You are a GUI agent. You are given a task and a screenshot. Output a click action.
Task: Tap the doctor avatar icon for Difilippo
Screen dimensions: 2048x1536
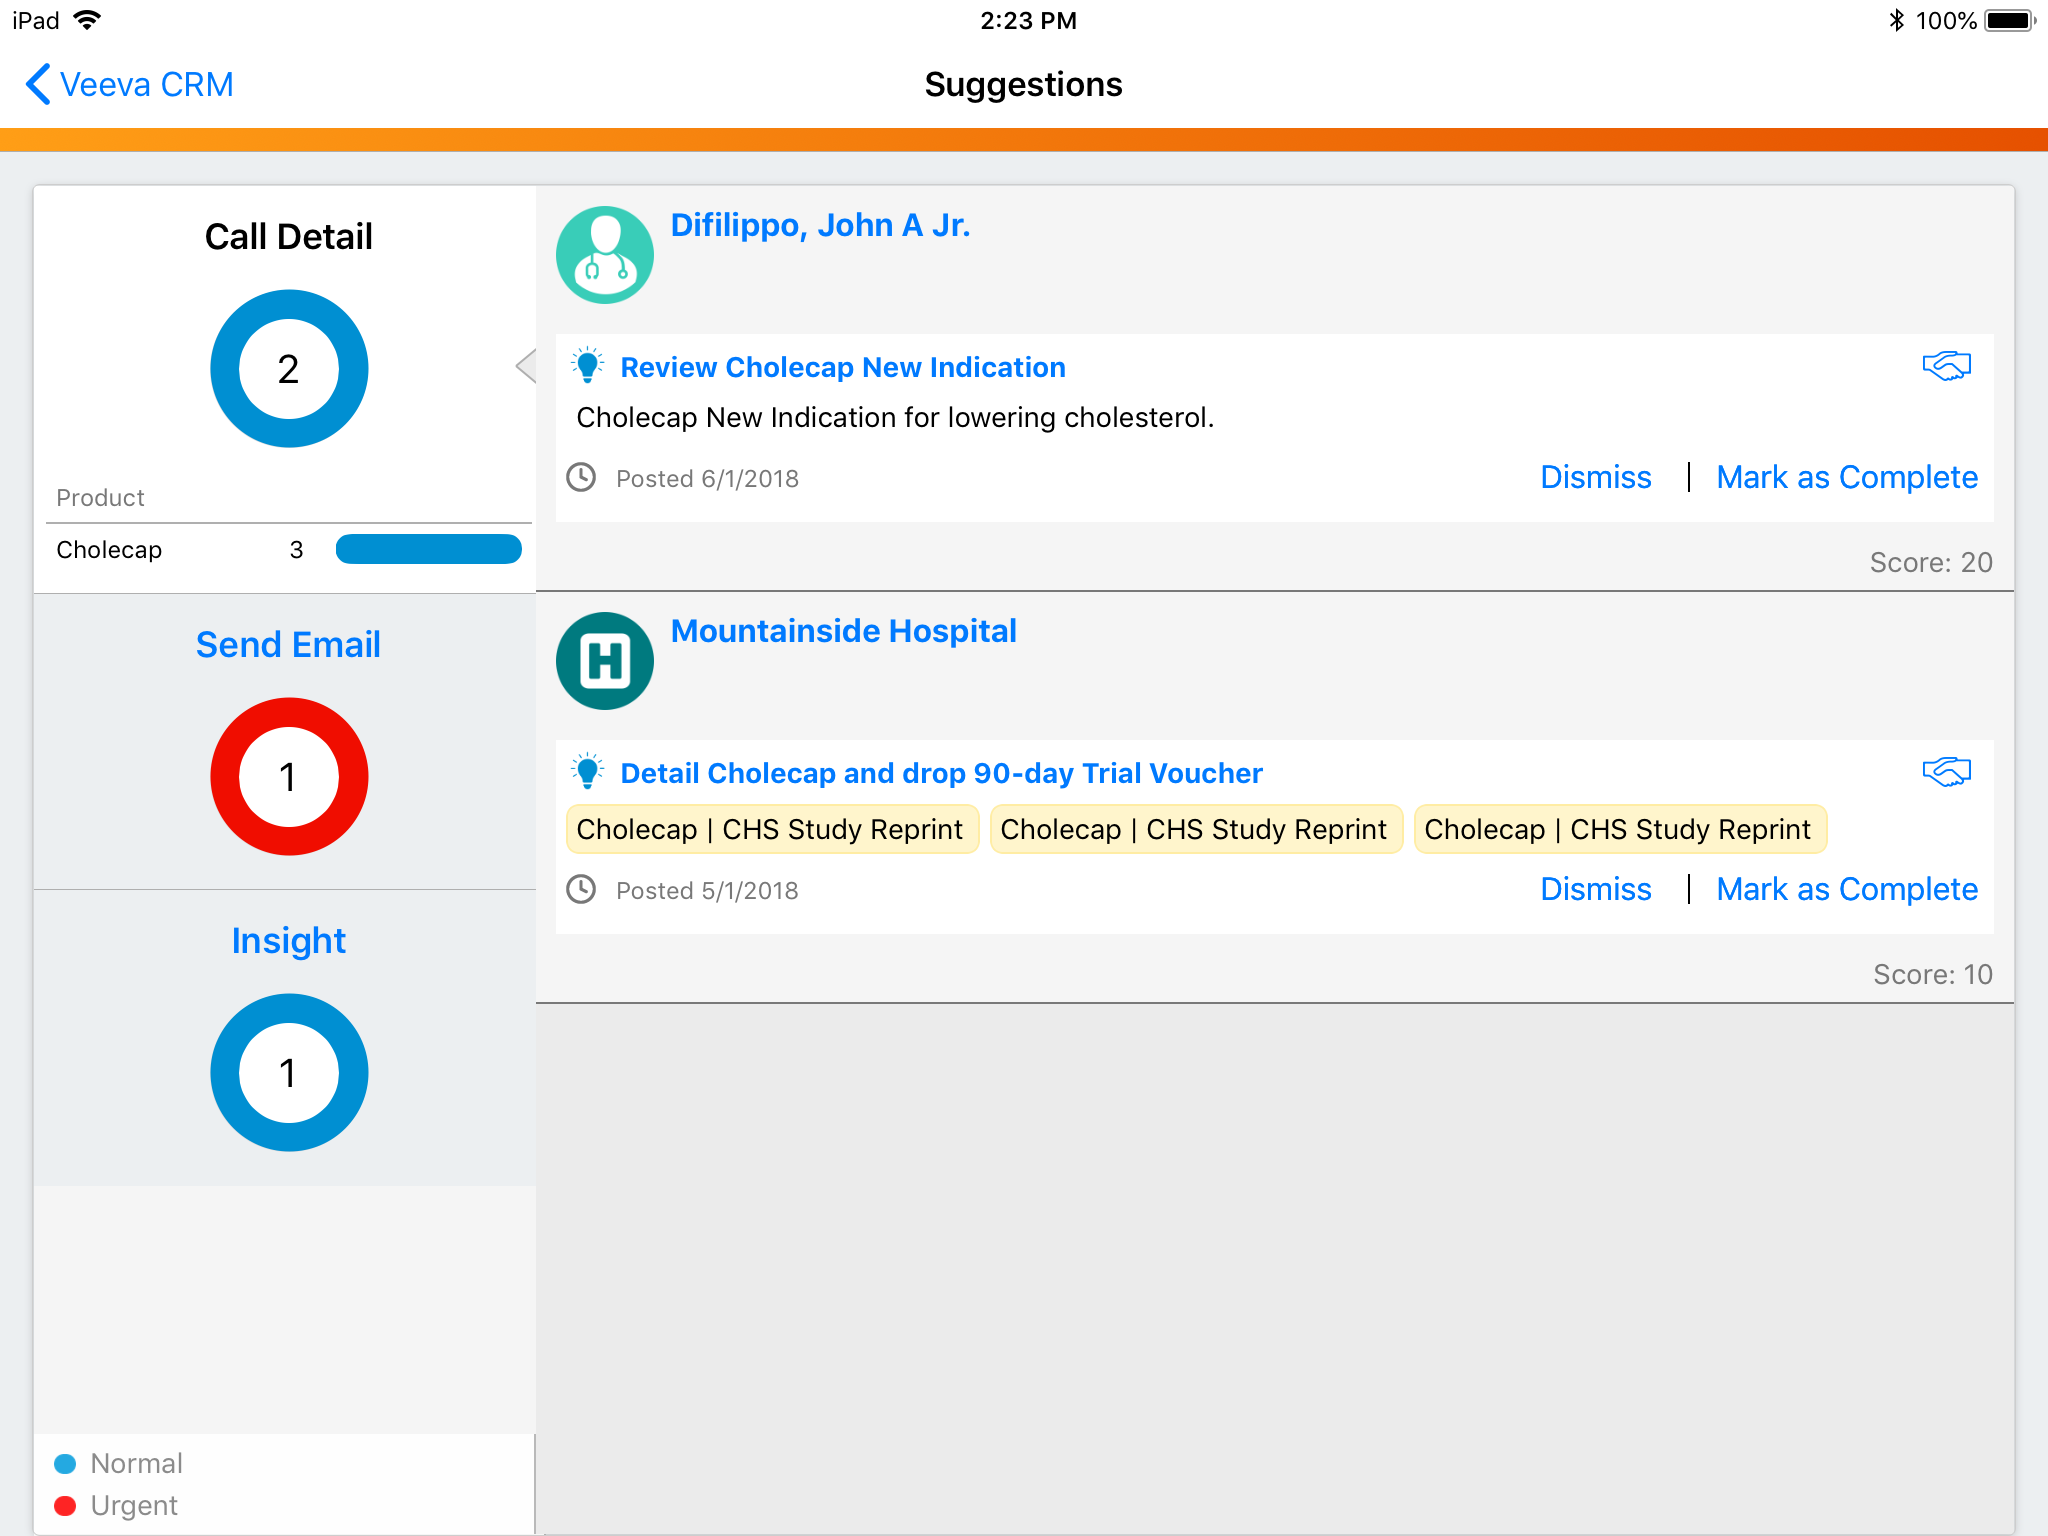605,255
